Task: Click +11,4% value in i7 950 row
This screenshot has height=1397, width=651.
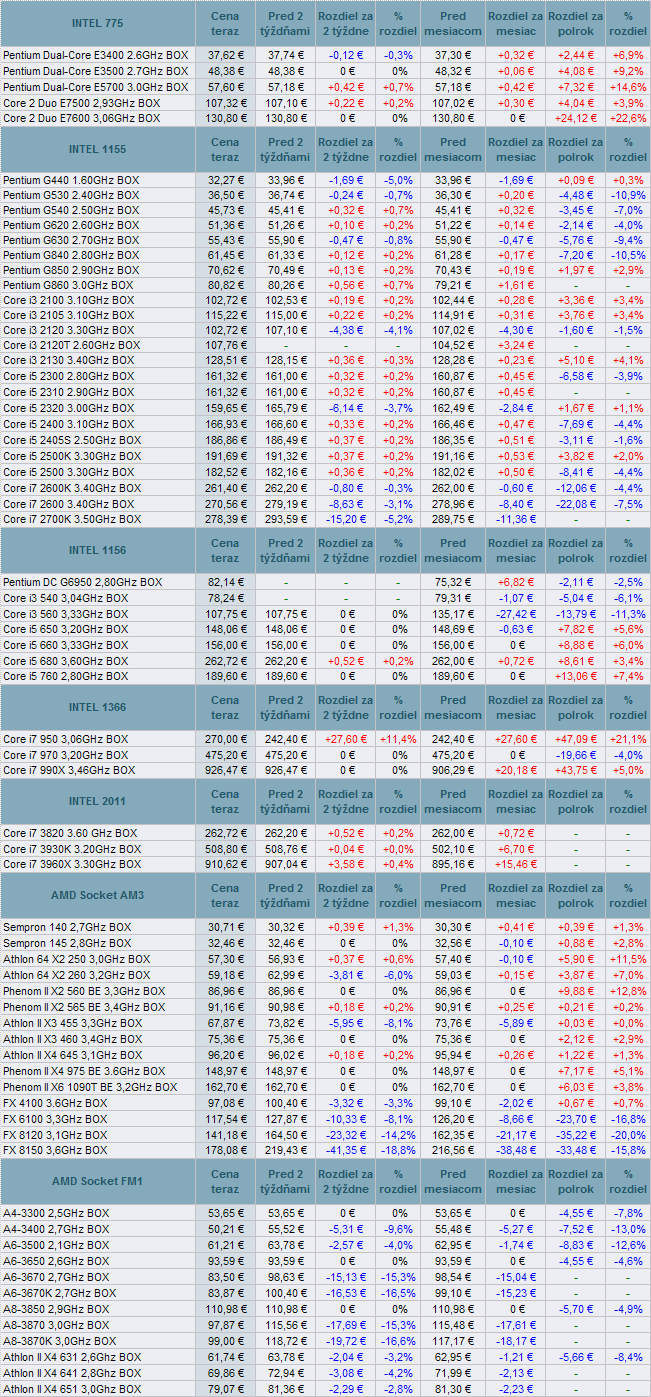Action: pos(398,739)
